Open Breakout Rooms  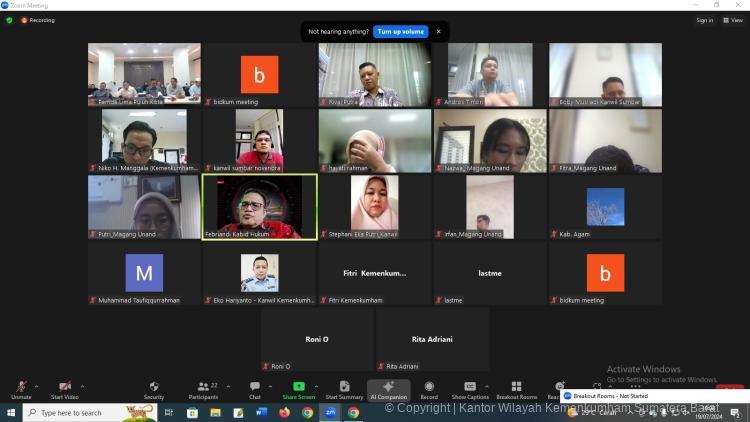point(517,390)
